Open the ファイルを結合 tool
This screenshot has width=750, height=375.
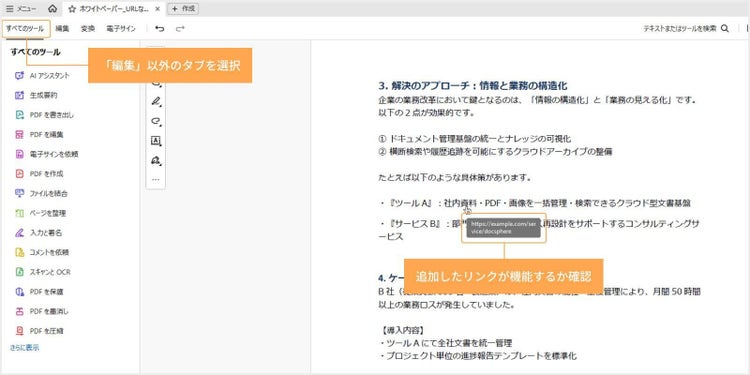coord(42,193)
